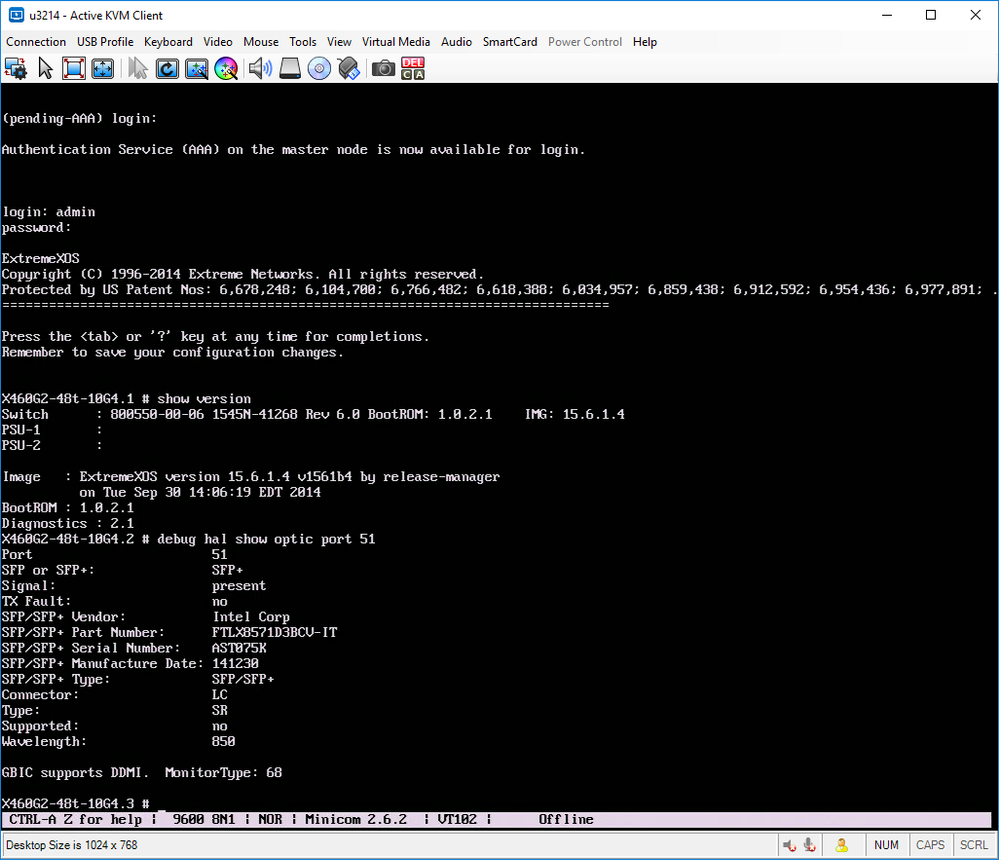The image size is (999, 860).
Task: Click the speaker audio icon in toolbar
Action: [260, 68]
